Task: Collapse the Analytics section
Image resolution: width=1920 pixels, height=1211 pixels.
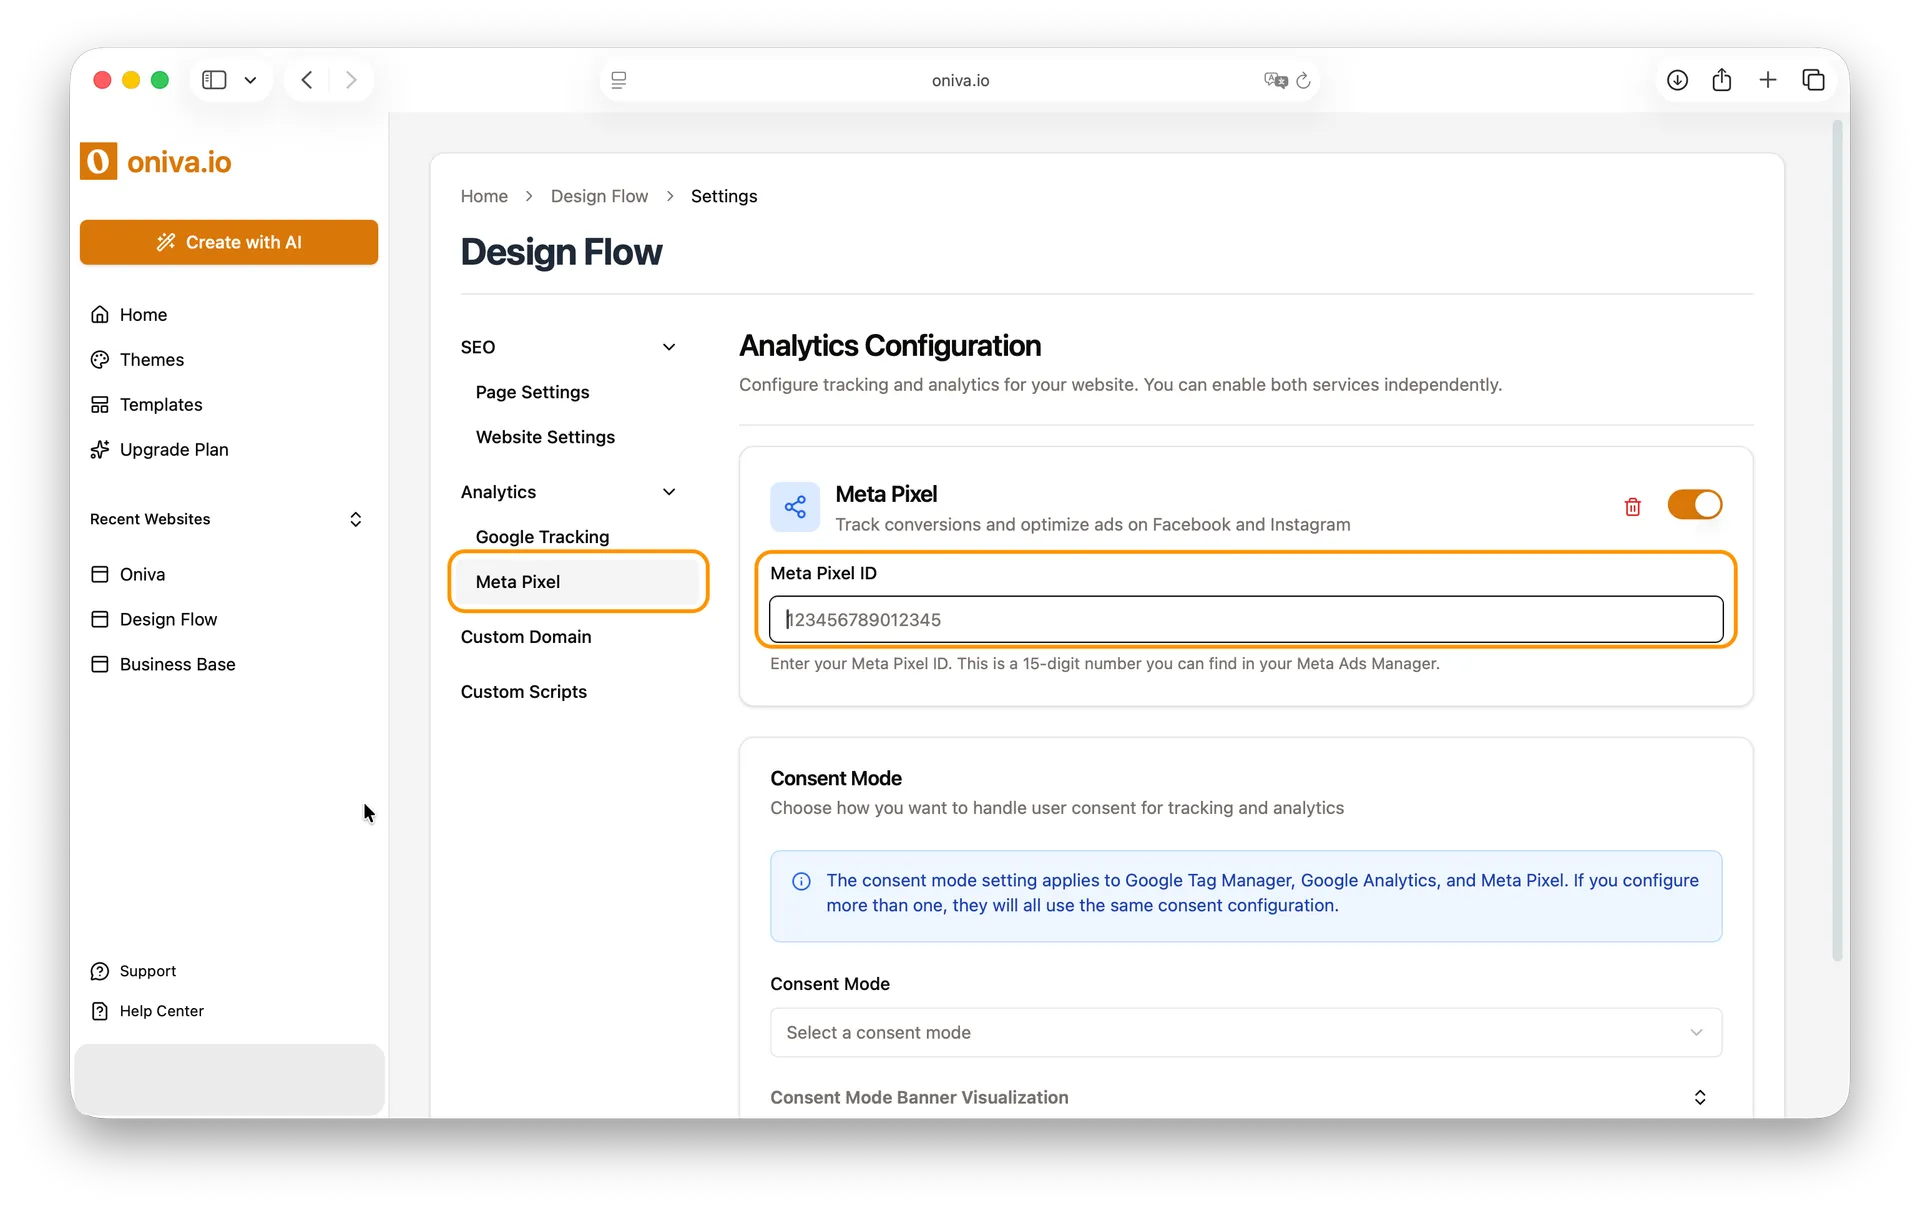Action: (x=669, y=491)
